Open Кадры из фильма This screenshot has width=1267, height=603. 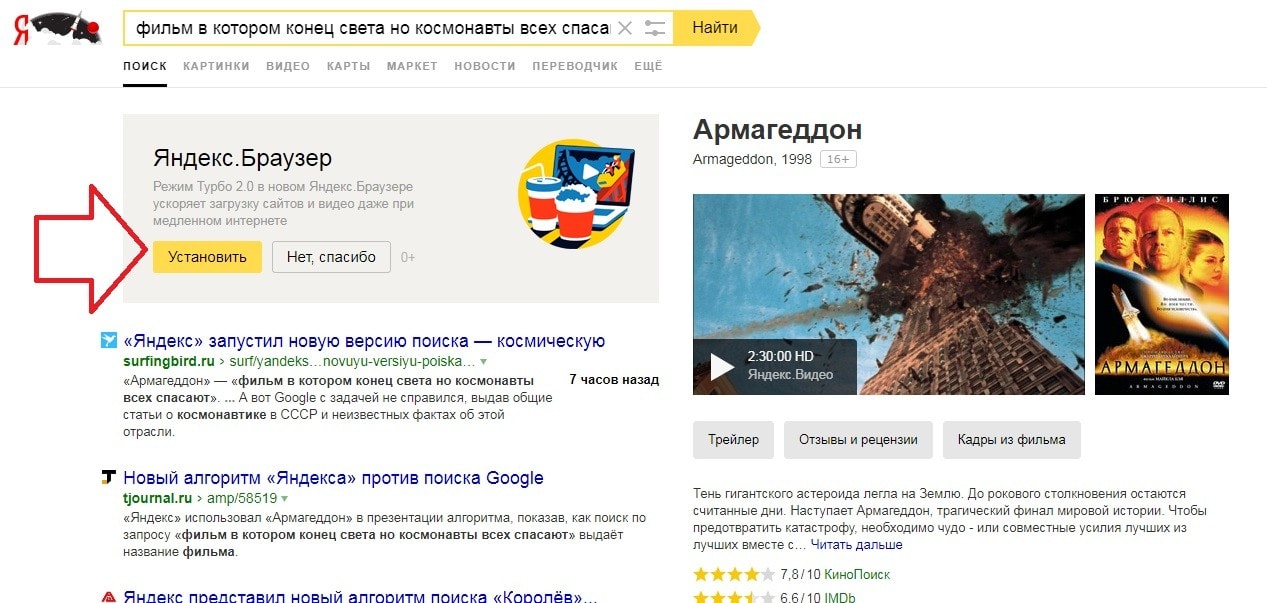point(1011,439)
